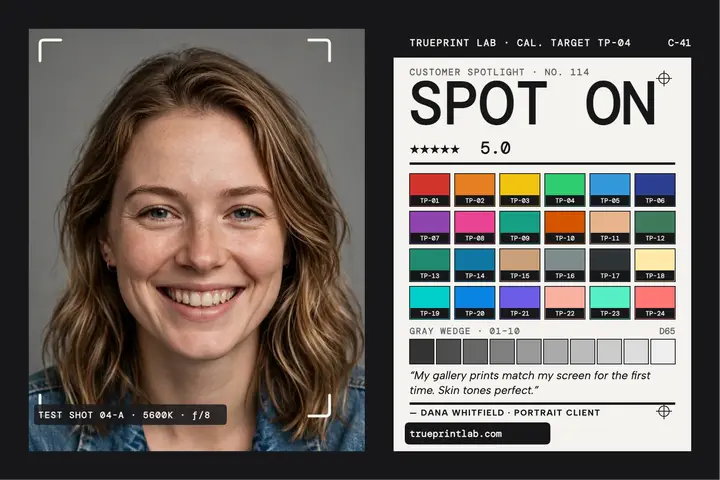Pick the TP-12 dark green swatch
This screenshot has width=720, height=480.
point(655,227)
